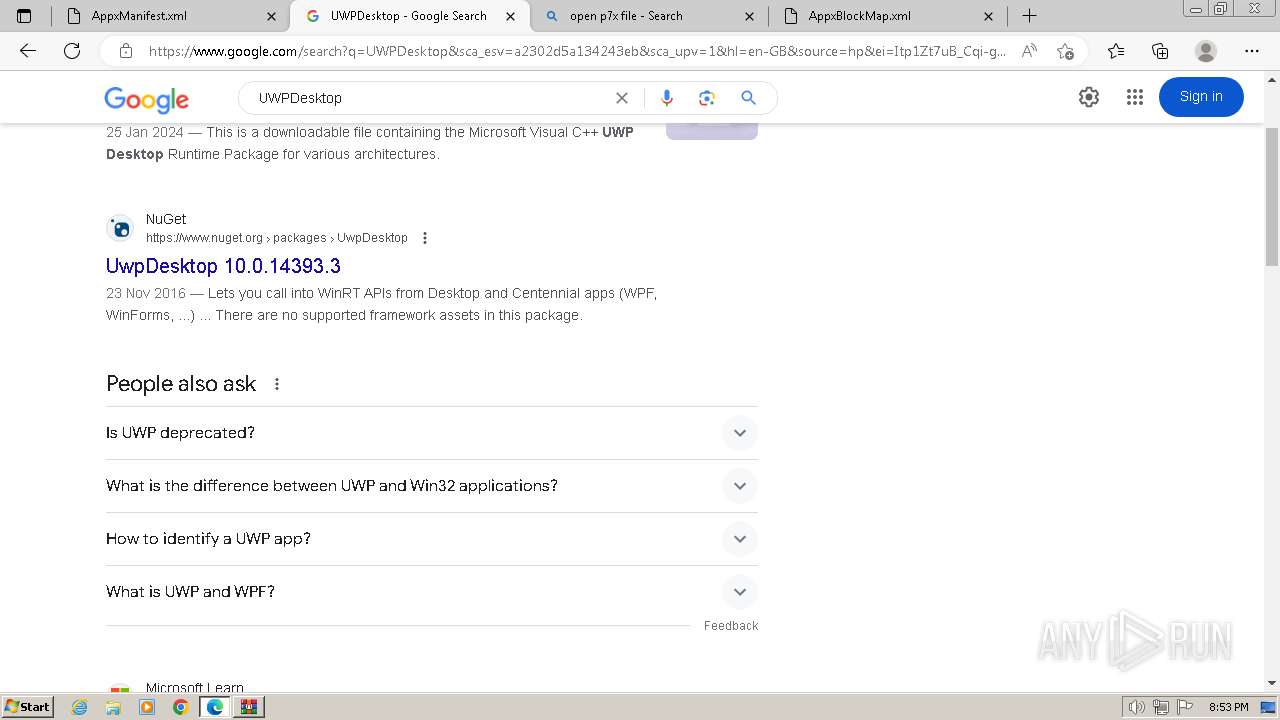Open Collections panel
The width and height of the screenshot is (1280, 720).
1160,51
